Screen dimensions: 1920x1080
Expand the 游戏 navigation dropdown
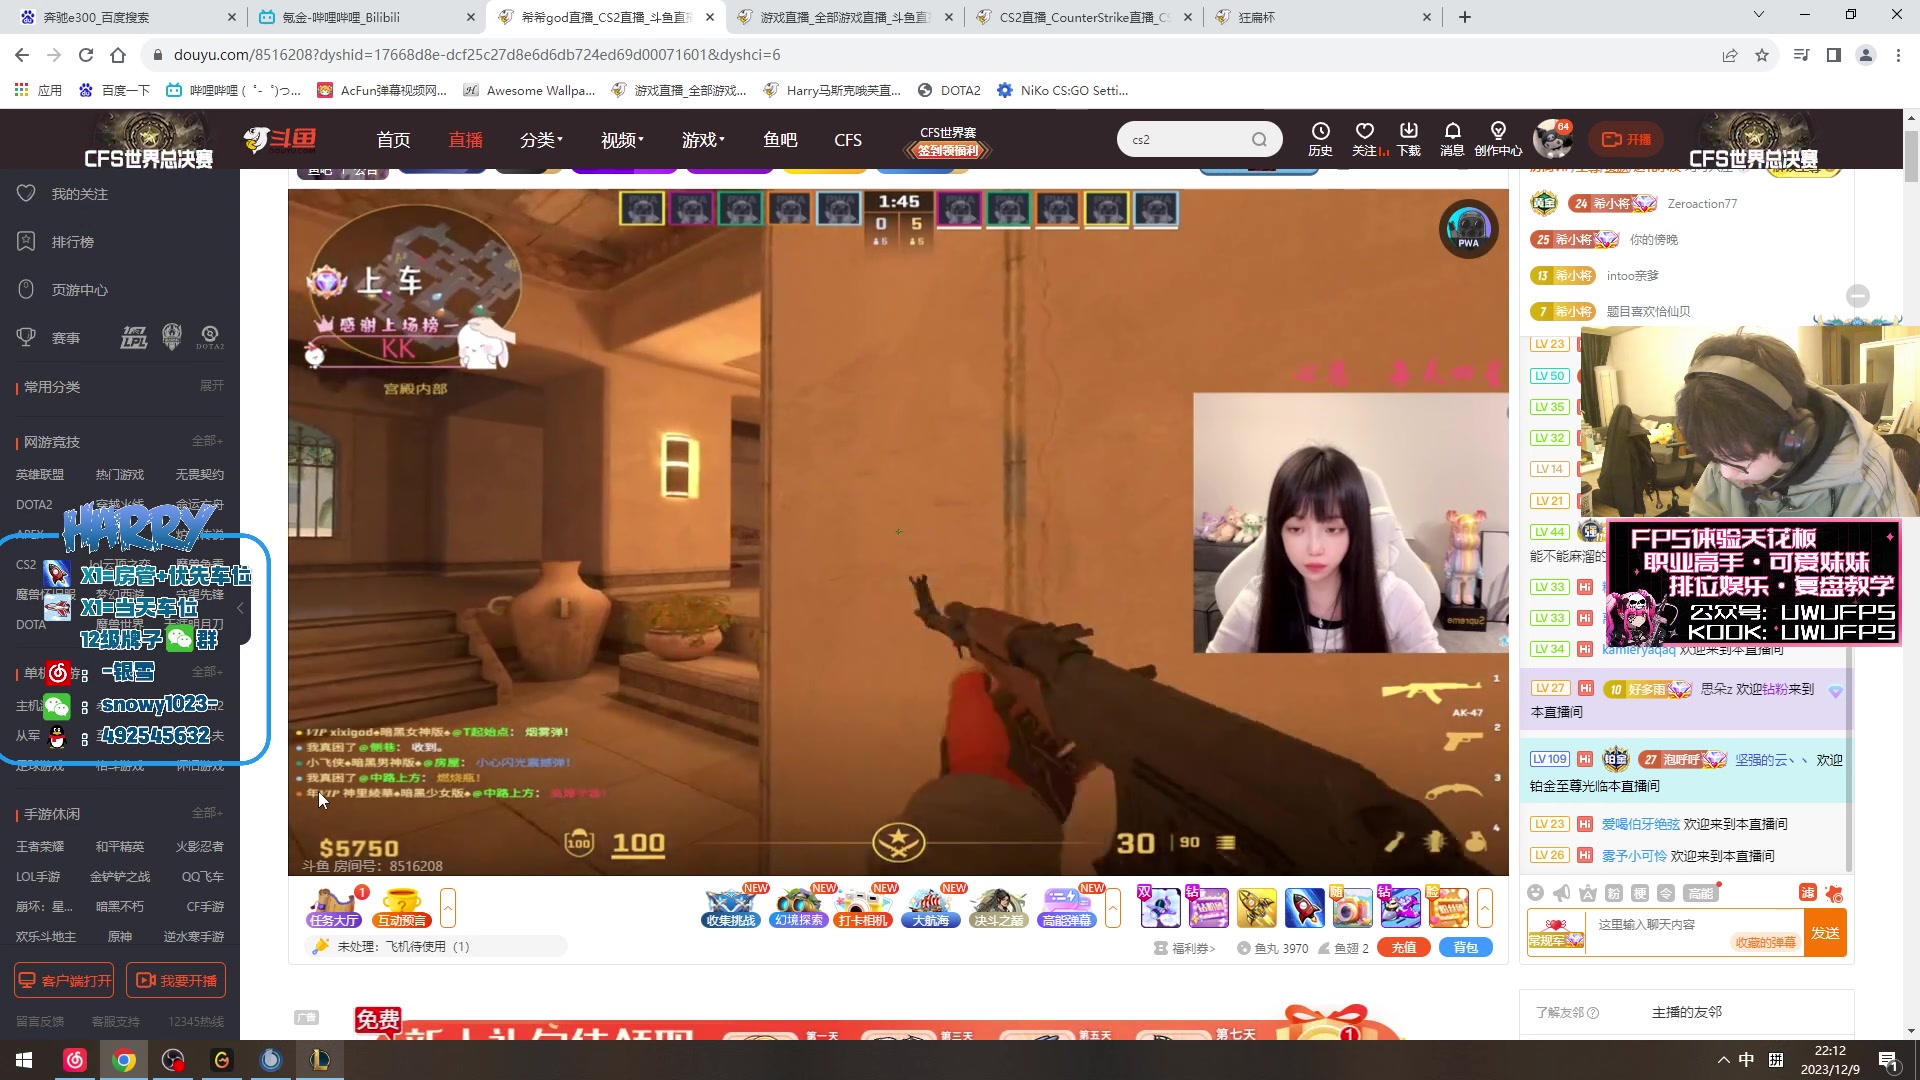point(703,140)
